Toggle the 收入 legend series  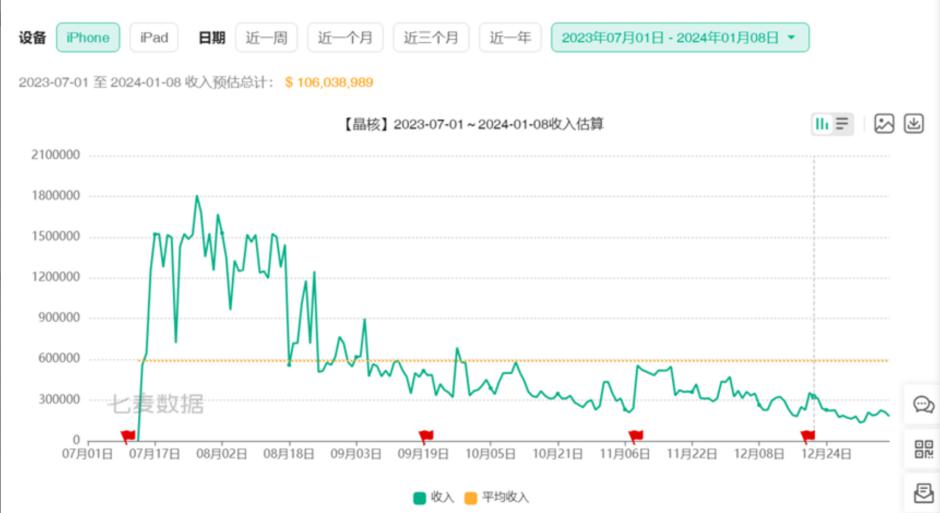pos(433,497)
